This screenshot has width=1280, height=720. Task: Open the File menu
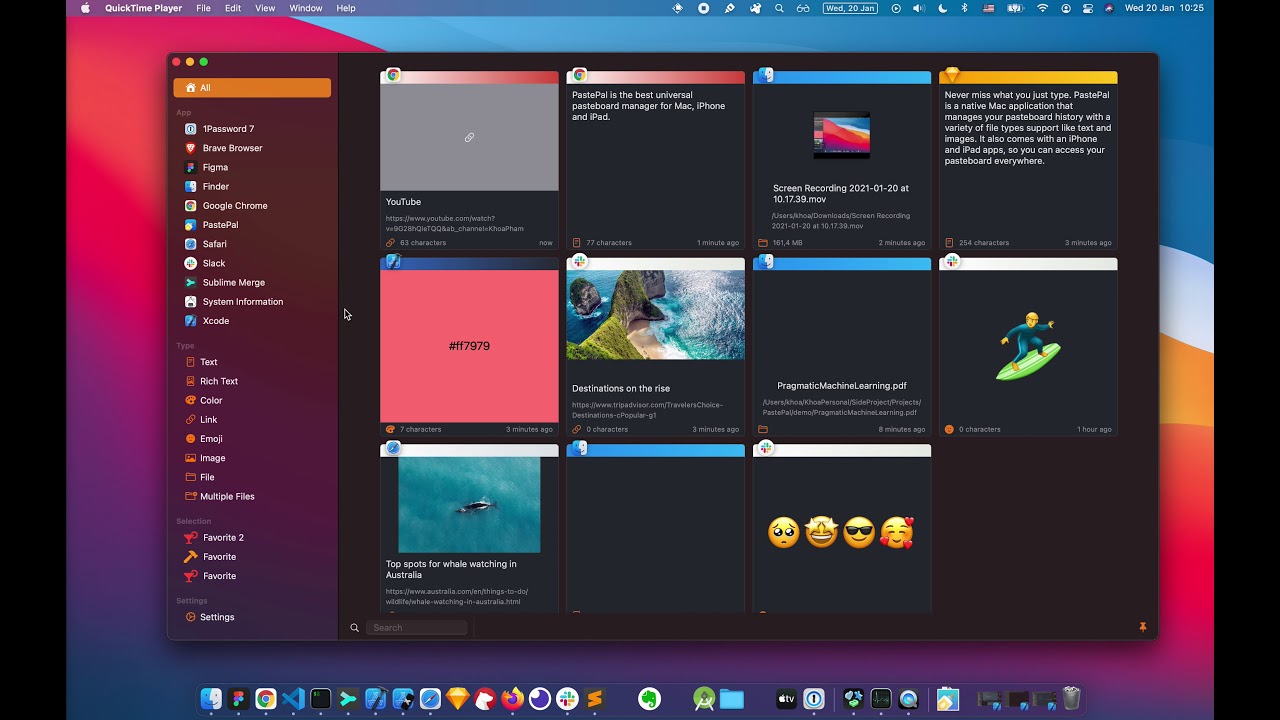pyautogui.click(x=203, y=8)
